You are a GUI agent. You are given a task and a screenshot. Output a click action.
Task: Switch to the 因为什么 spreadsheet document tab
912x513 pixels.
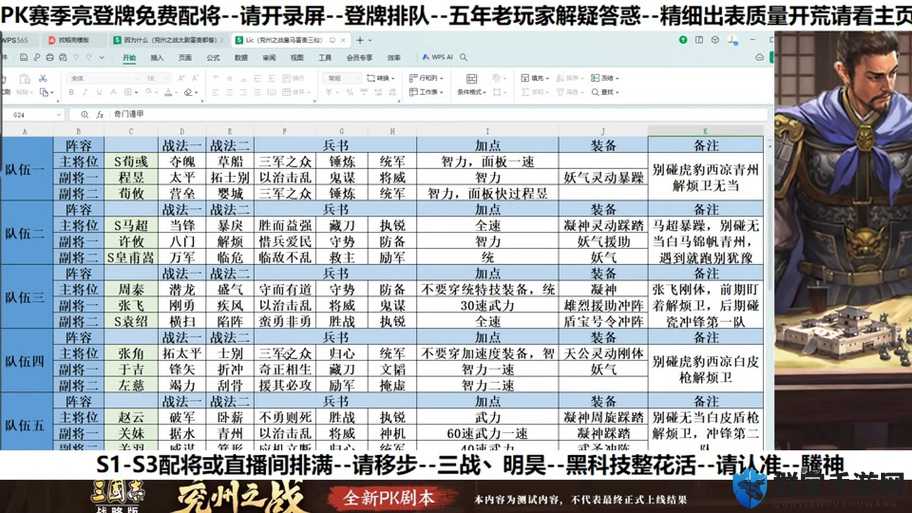(x=169, y=40)
